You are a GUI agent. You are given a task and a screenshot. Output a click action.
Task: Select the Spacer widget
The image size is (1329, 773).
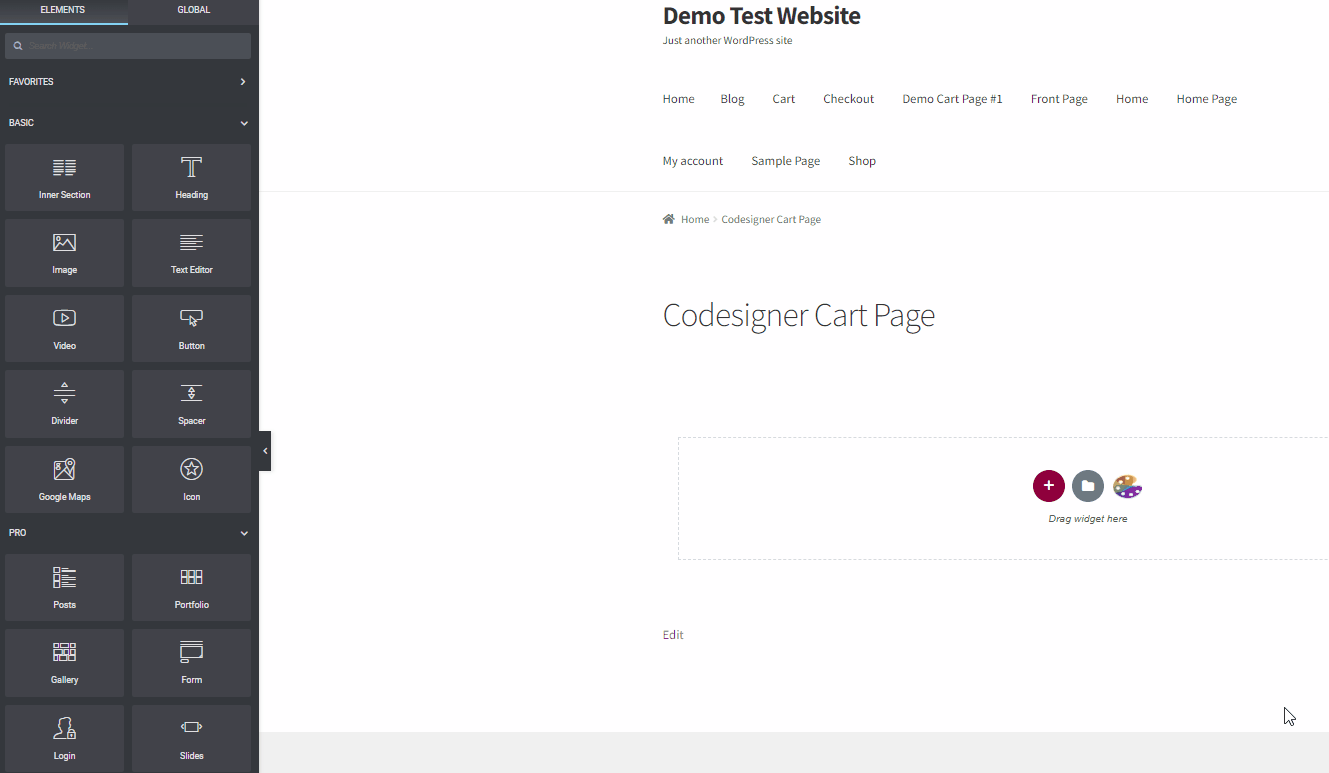point(191,404)
